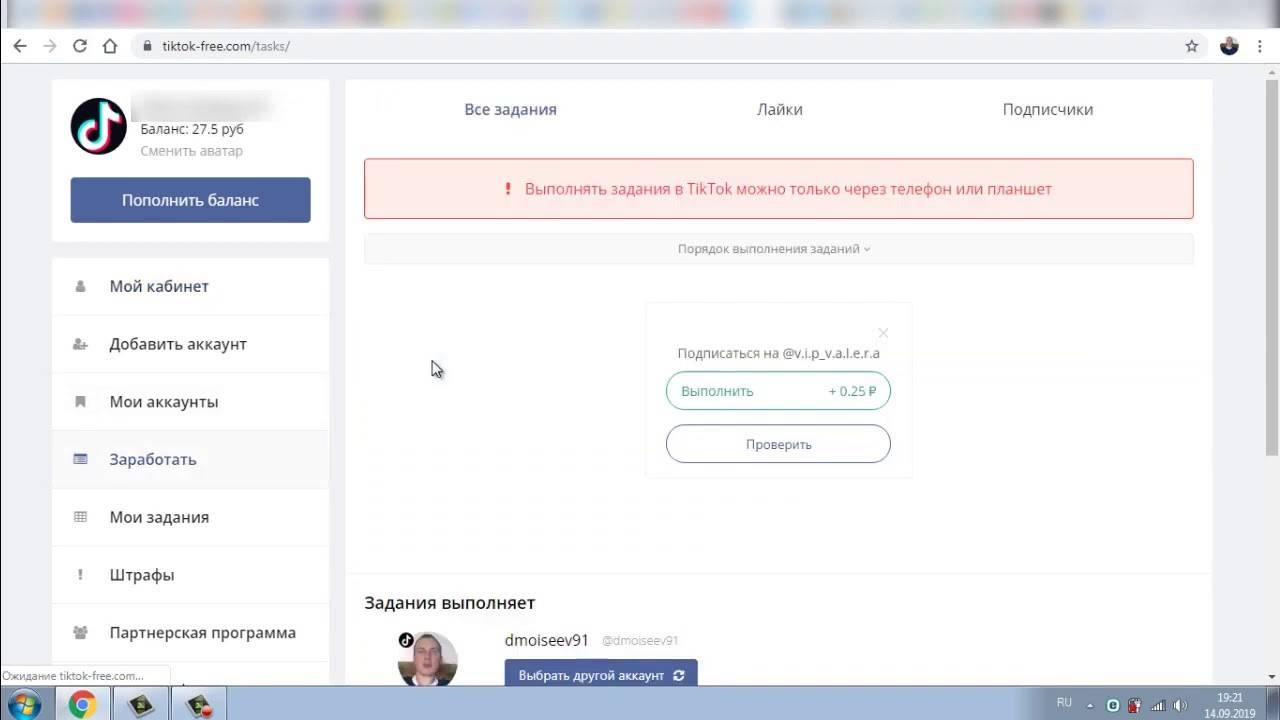Image resolution: width=1280 pixels, height=720 pixels.
Task: Click the person icon beside Мой кабинет
Action: (x=80, y=286)
